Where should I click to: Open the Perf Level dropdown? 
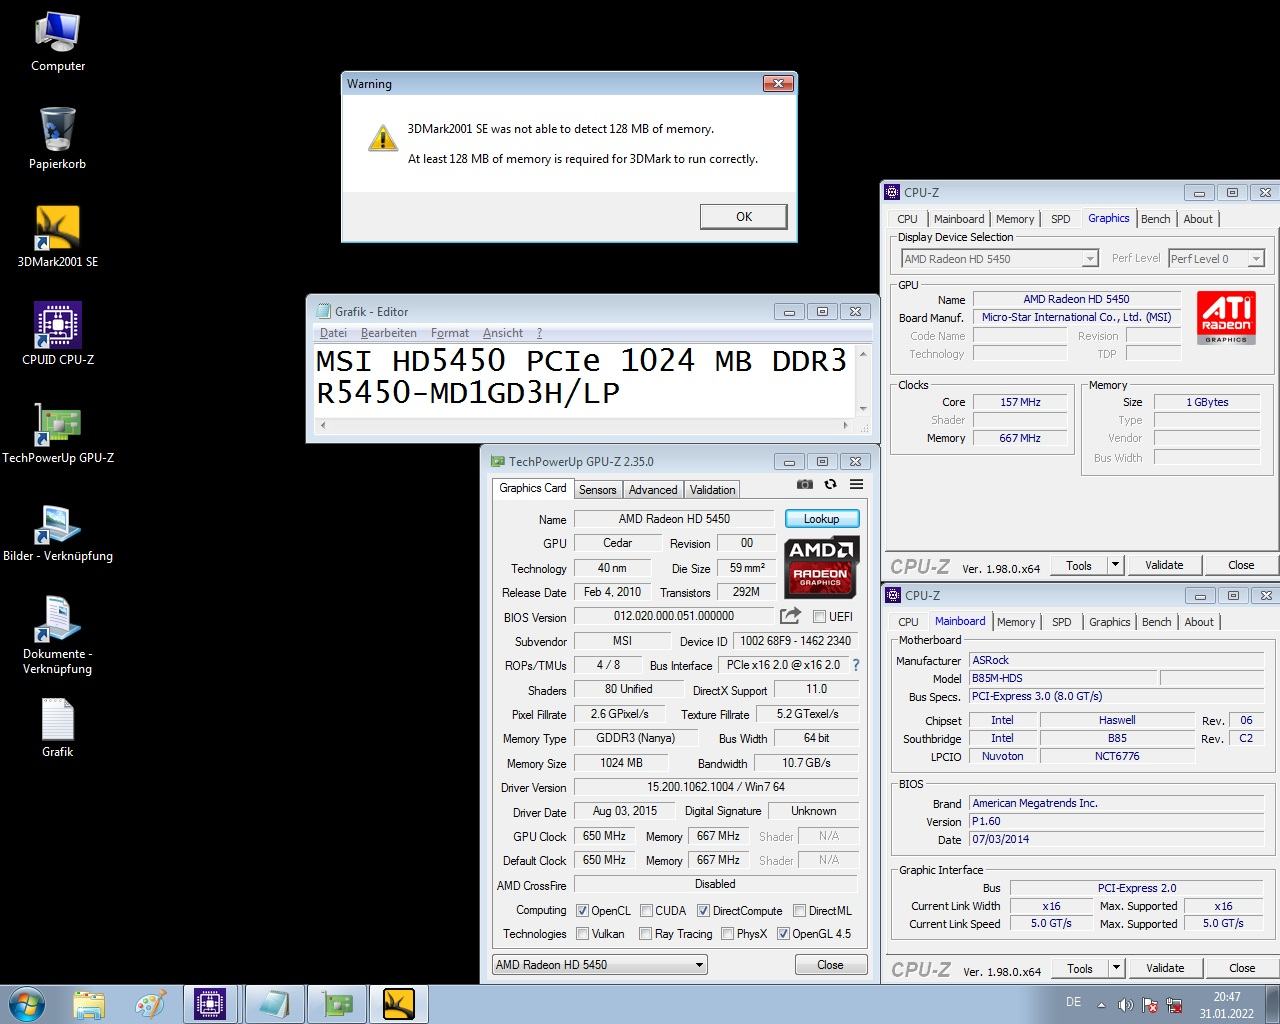point(1217,259)
